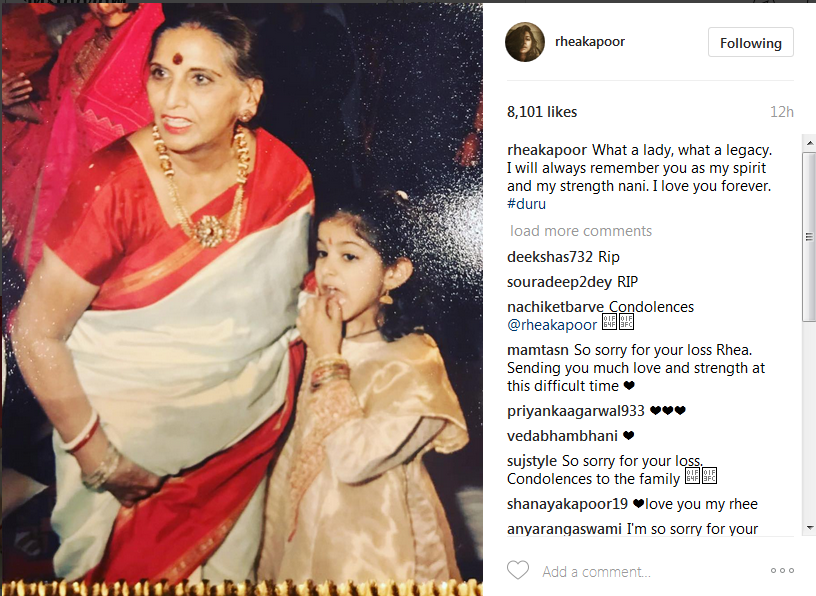Visit shanayakapoor19's profile
This screenshot has width=816, height=596.
(567, 504)
